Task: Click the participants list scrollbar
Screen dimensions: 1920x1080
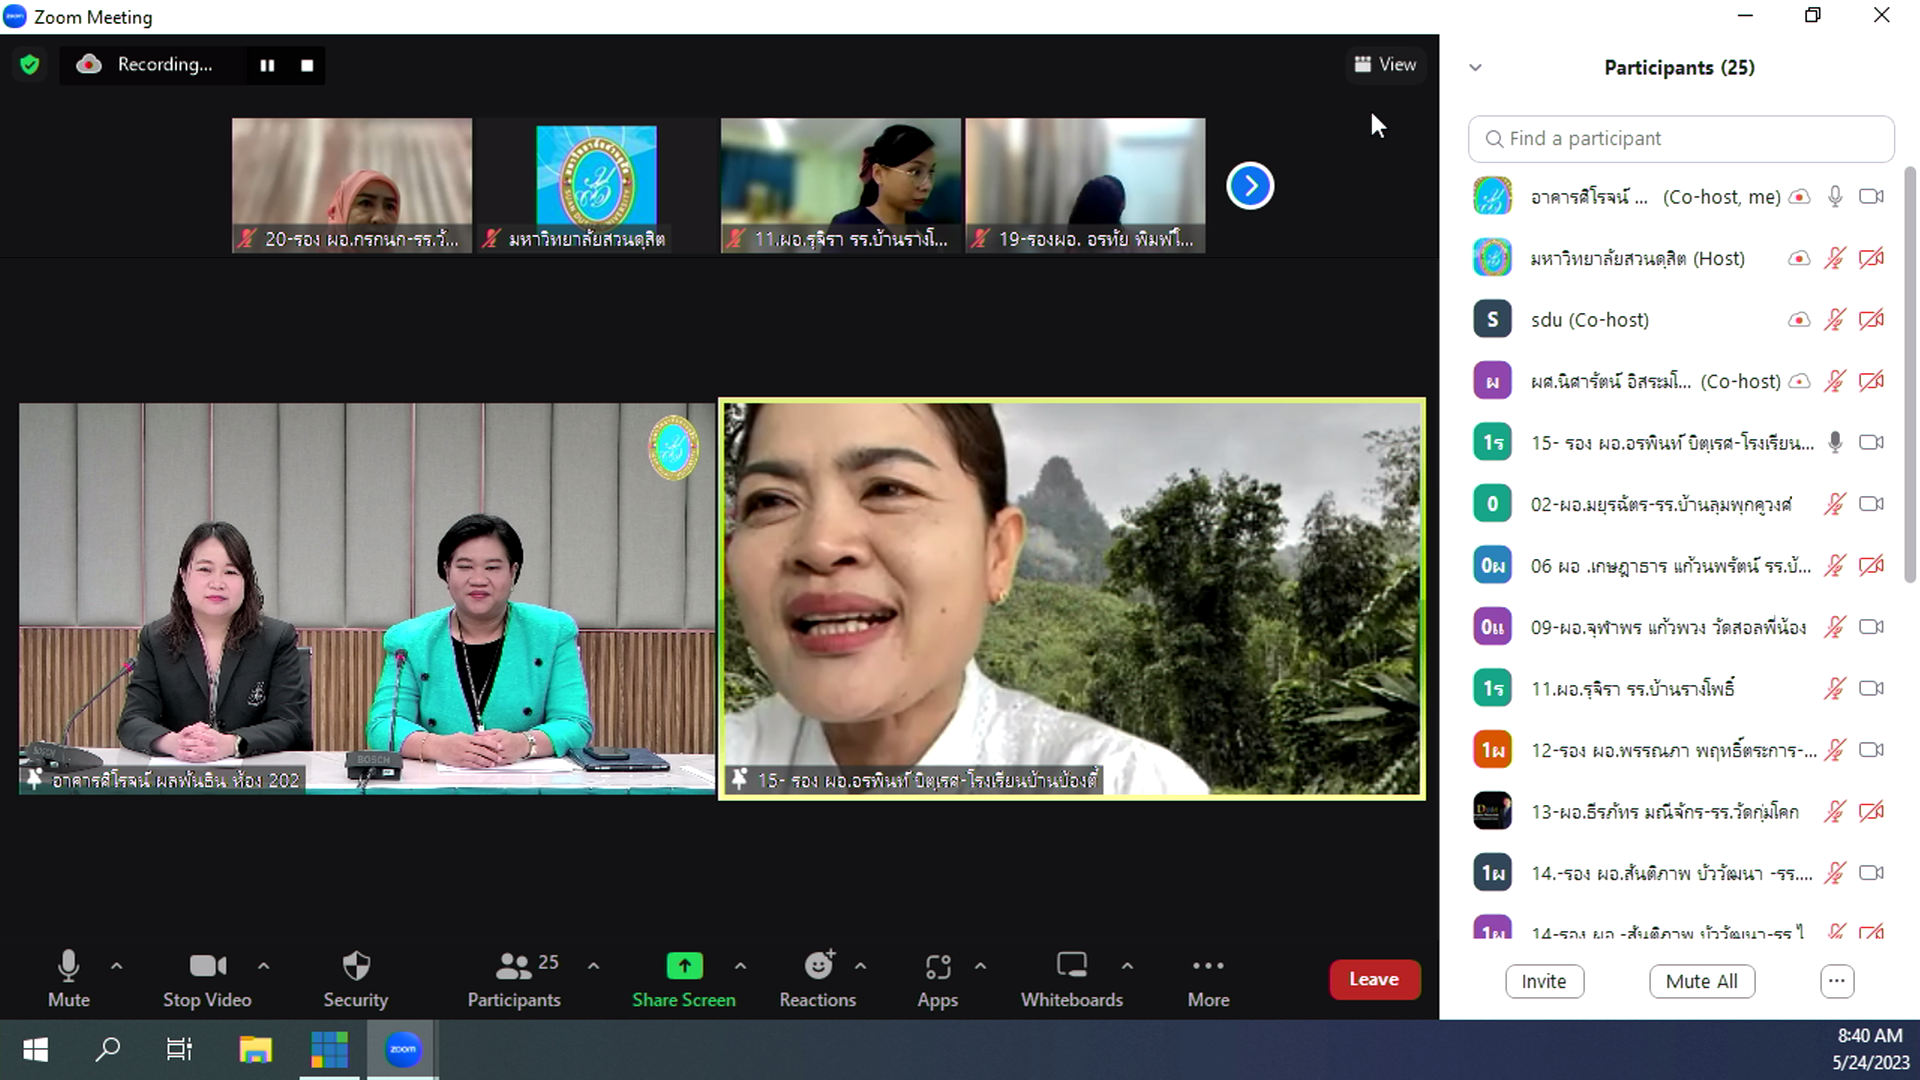Action: [x=1909, y=374]
